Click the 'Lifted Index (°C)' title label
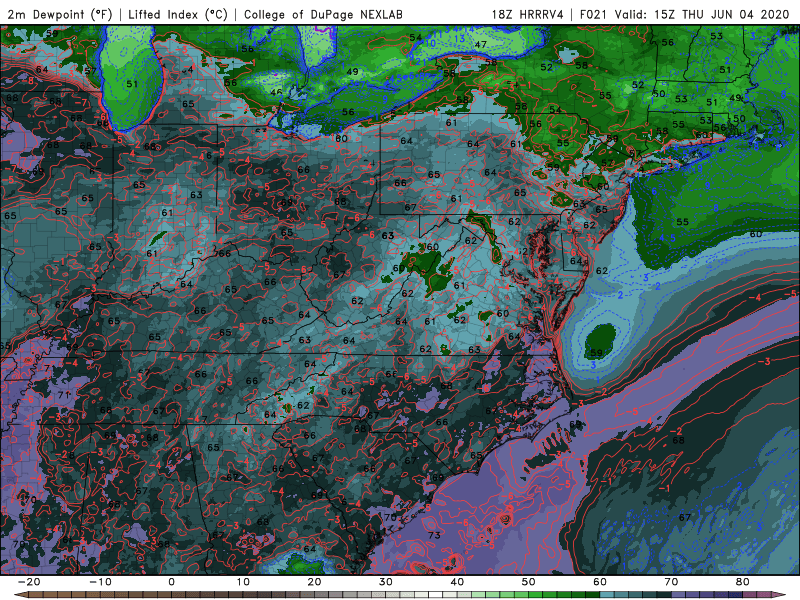This screenshot has width=800, height=600. click(178, 15)
